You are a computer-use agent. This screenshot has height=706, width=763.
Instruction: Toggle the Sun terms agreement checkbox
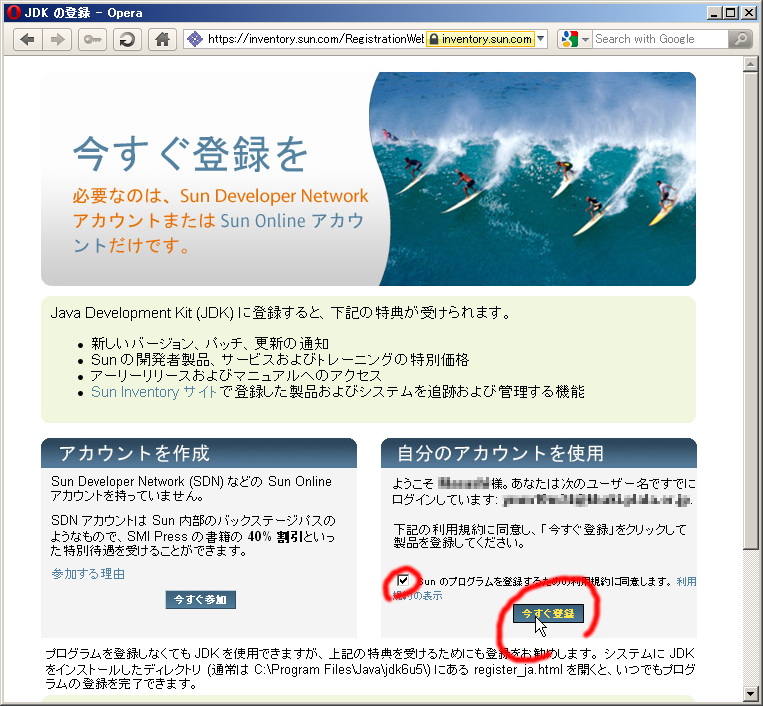tap(403, 580)
